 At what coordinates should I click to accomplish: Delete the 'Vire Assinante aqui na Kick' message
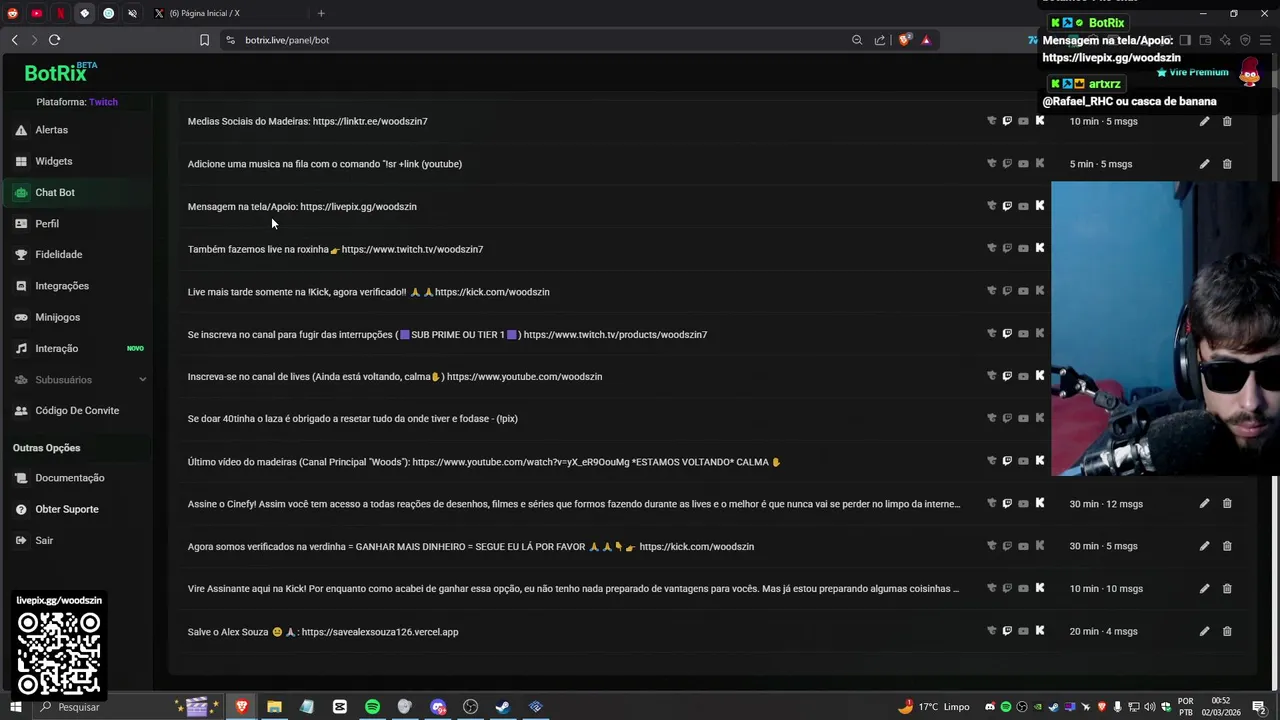1227,589
